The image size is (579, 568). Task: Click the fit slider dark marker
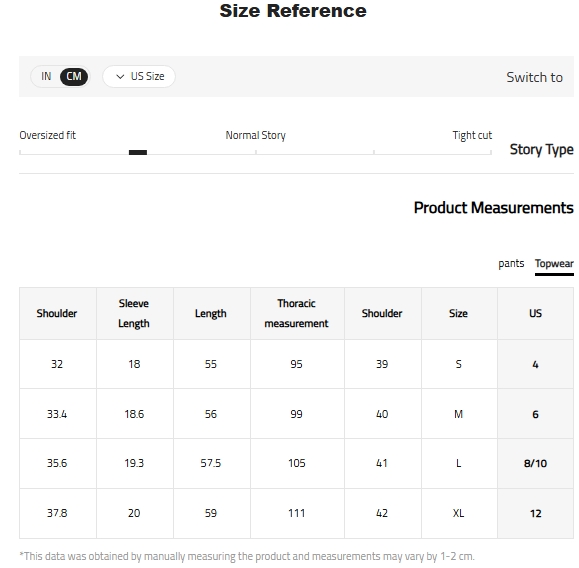pos(138,153)
